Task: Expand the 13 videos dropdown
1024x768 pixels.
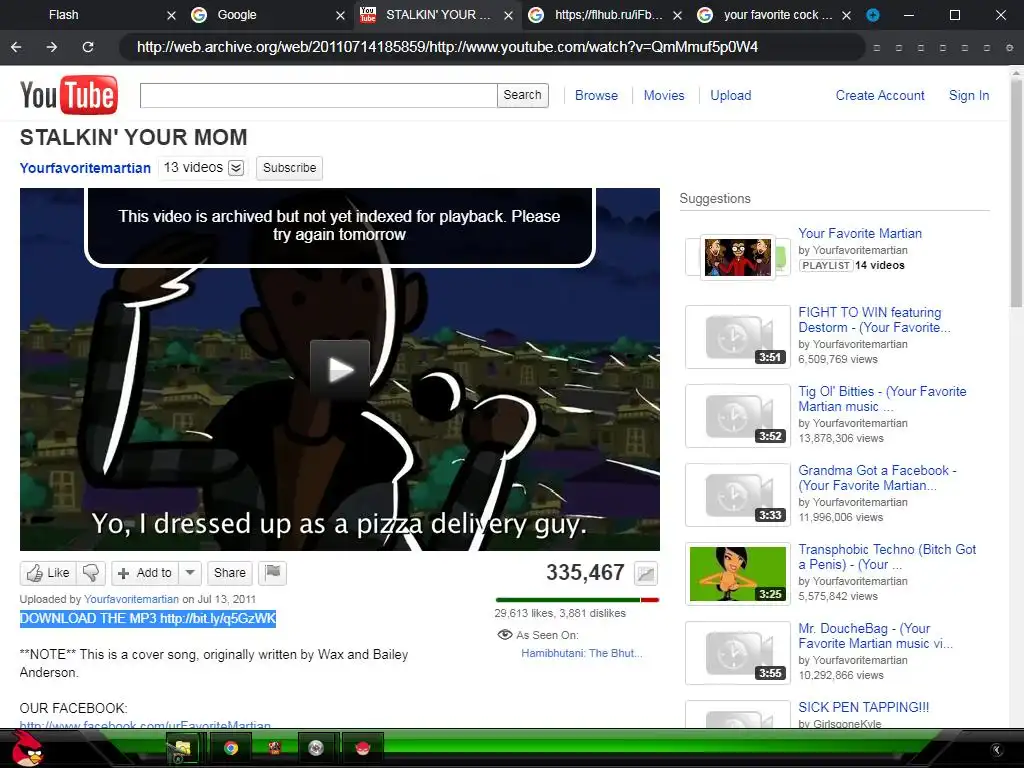Action: pos(236,168)
